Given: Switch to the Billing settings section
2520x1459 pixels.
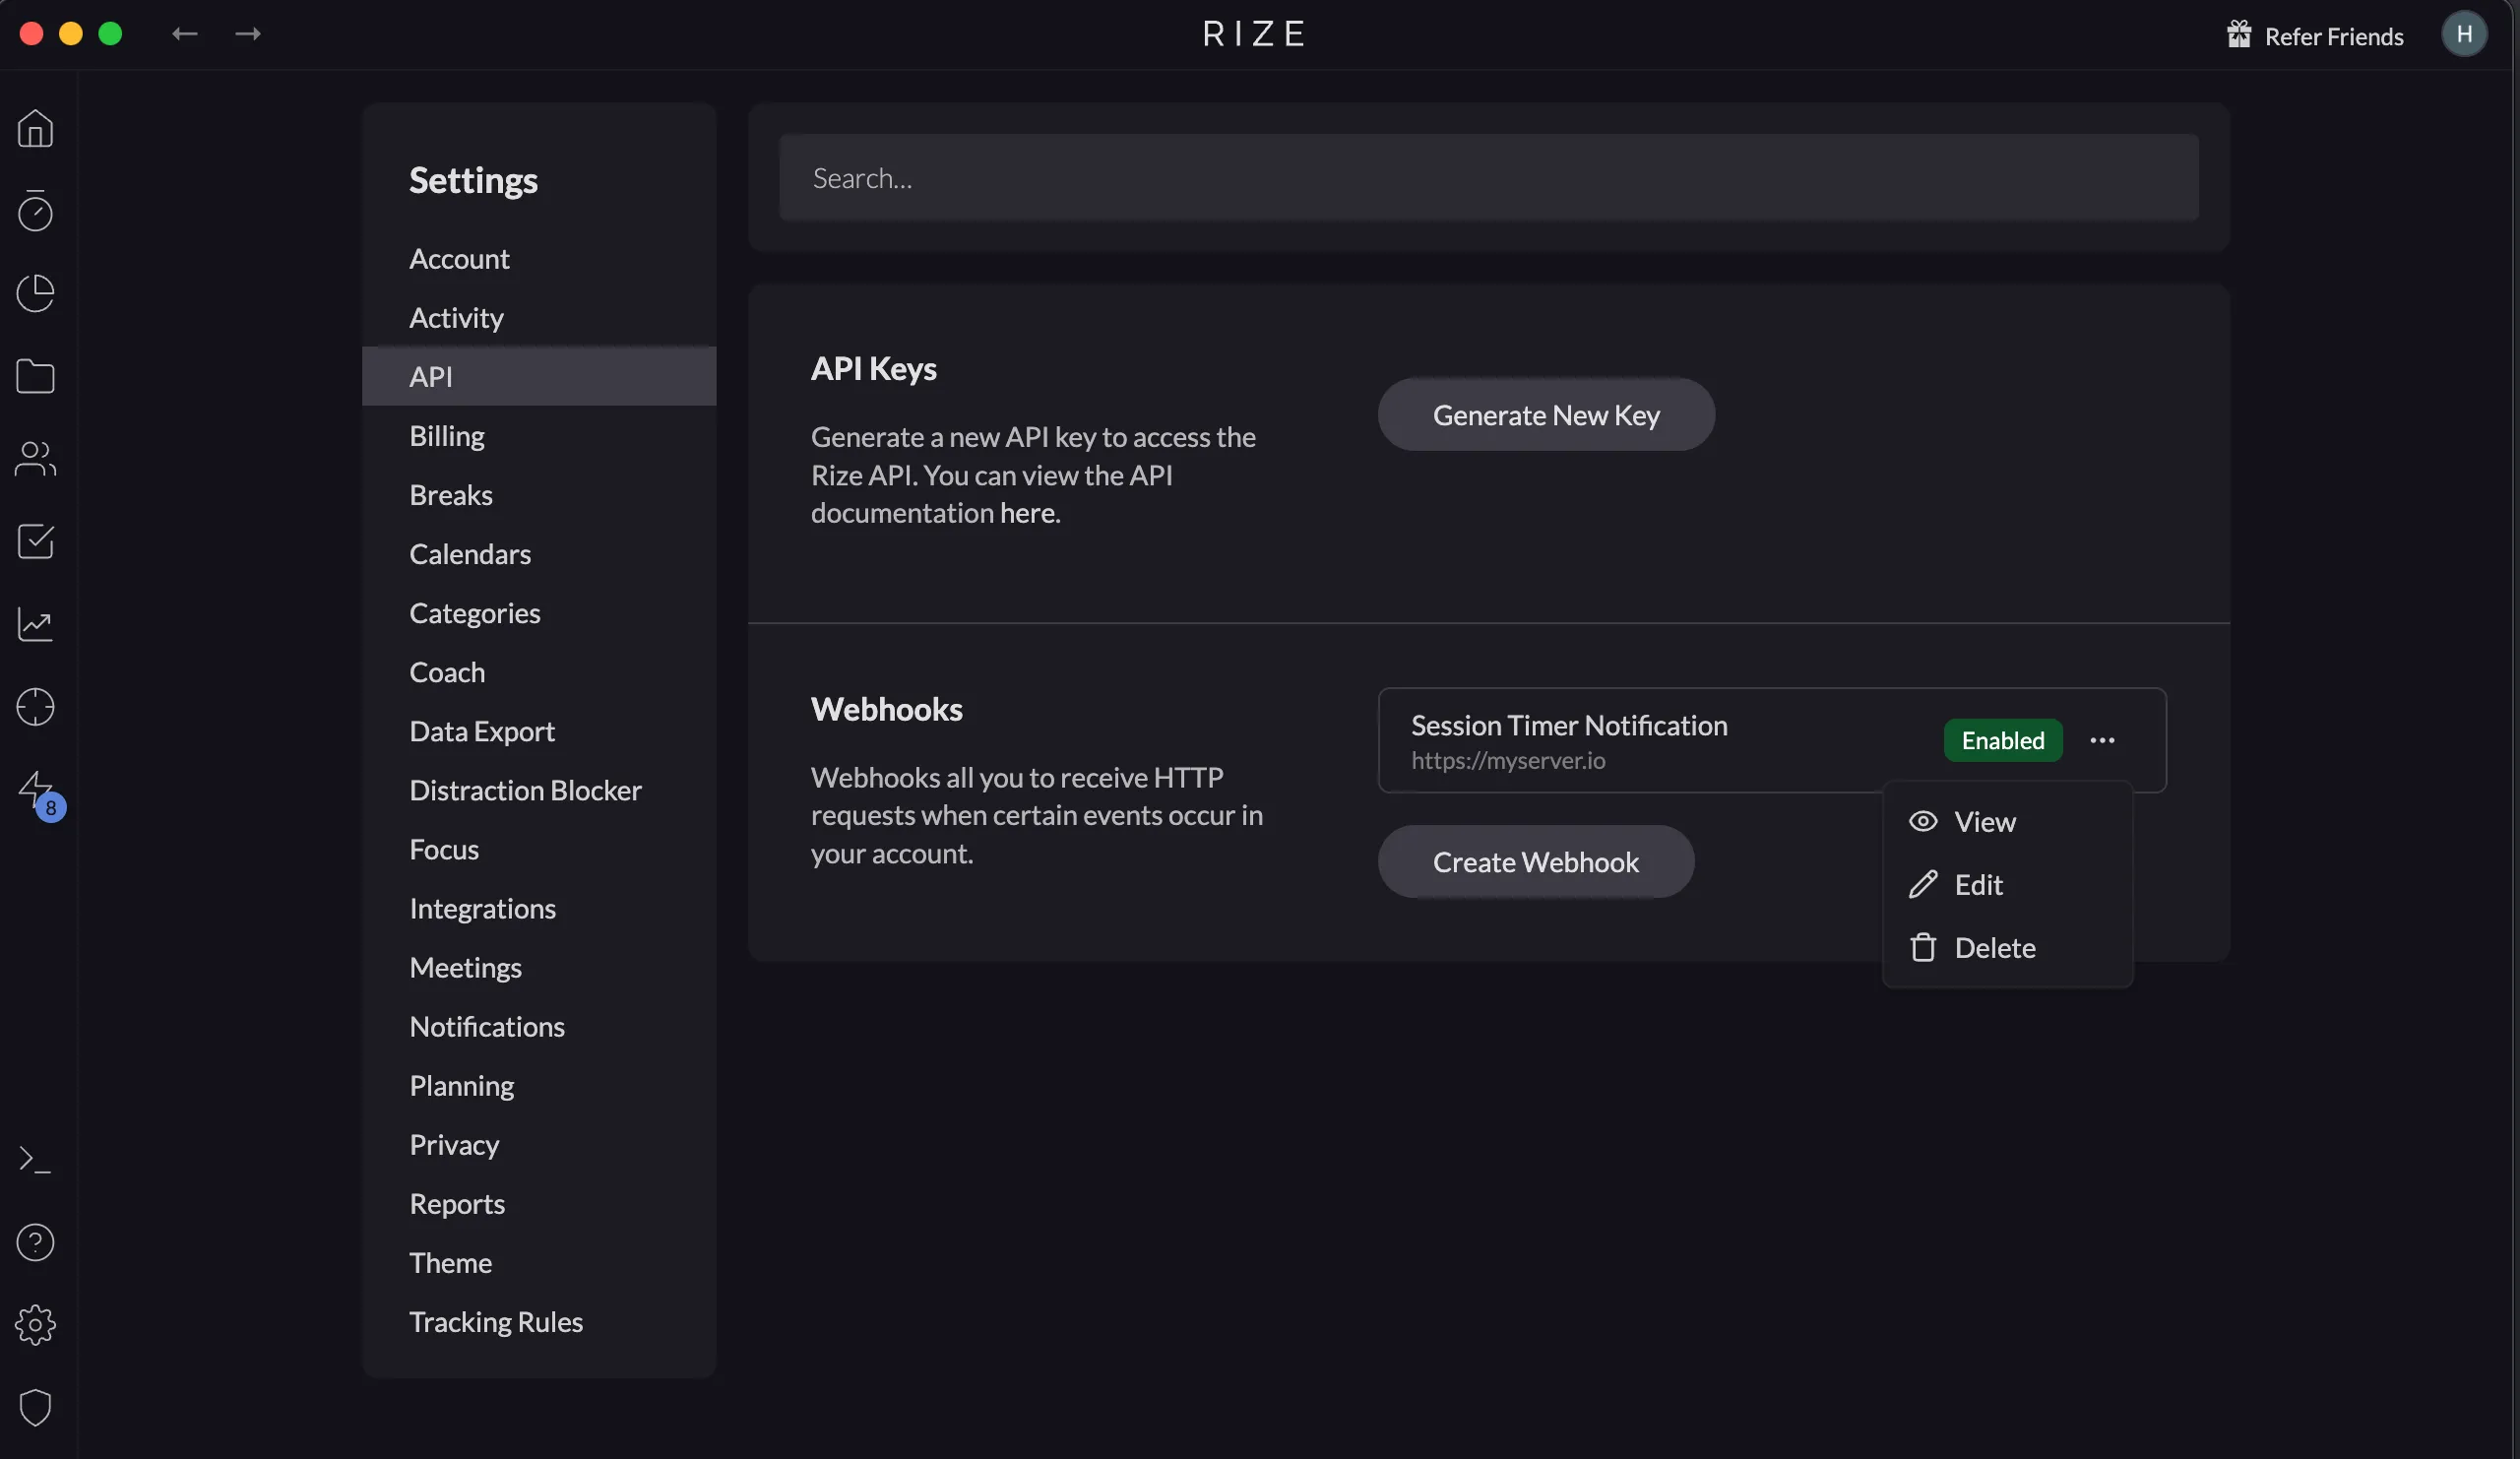Looking at the screenshot, I should coord(446,435).
